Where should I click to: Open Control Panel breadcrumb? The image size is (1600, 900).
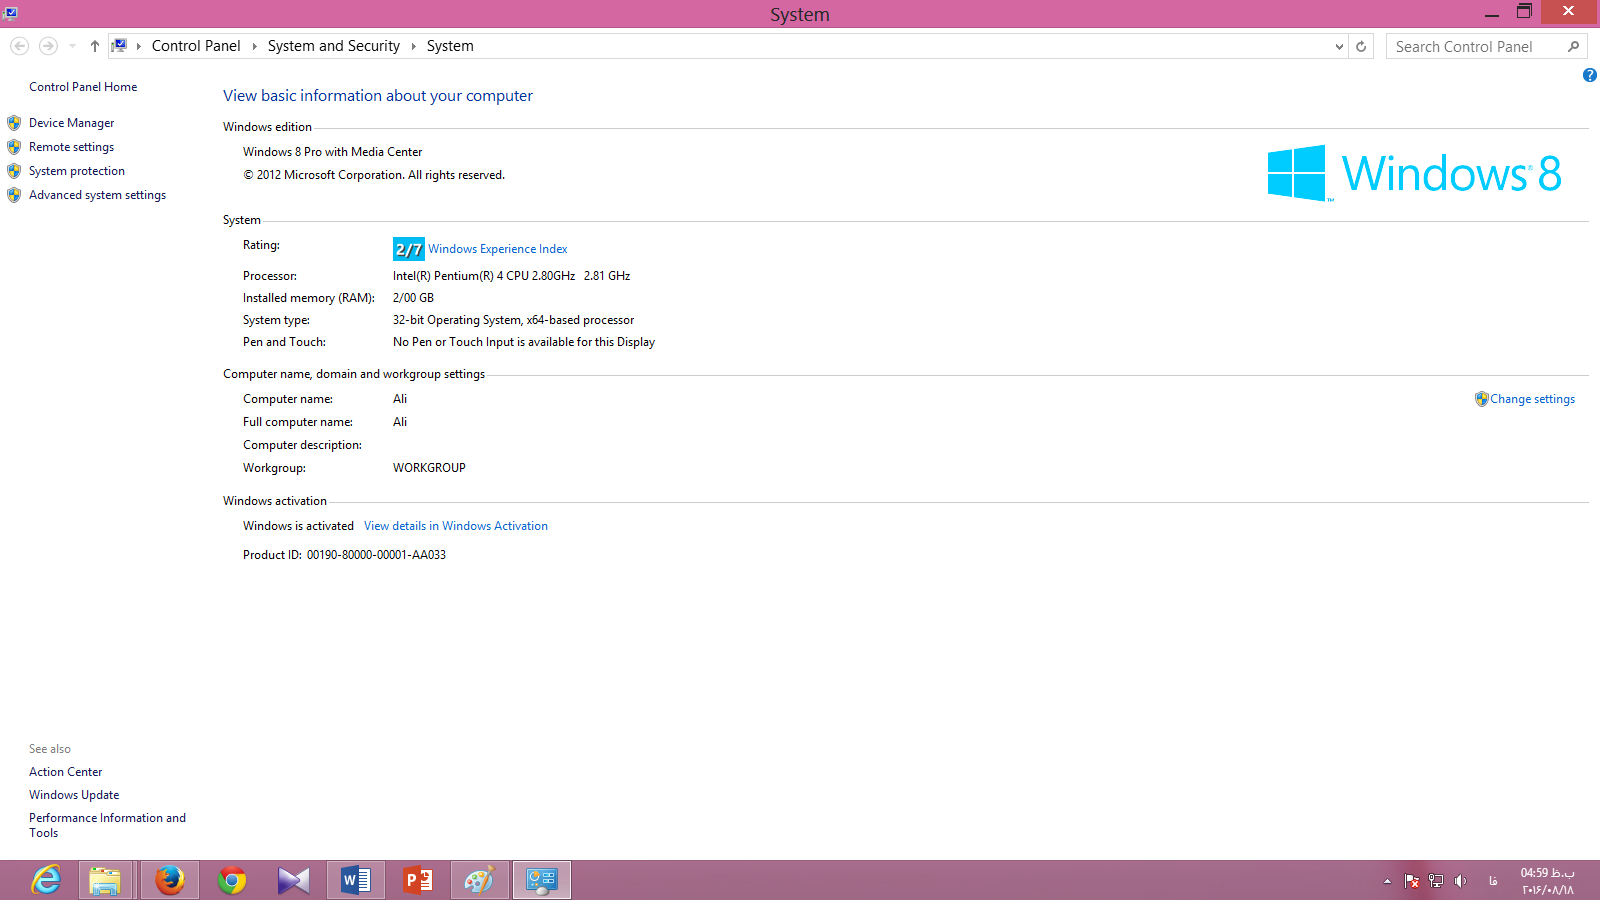196,46
